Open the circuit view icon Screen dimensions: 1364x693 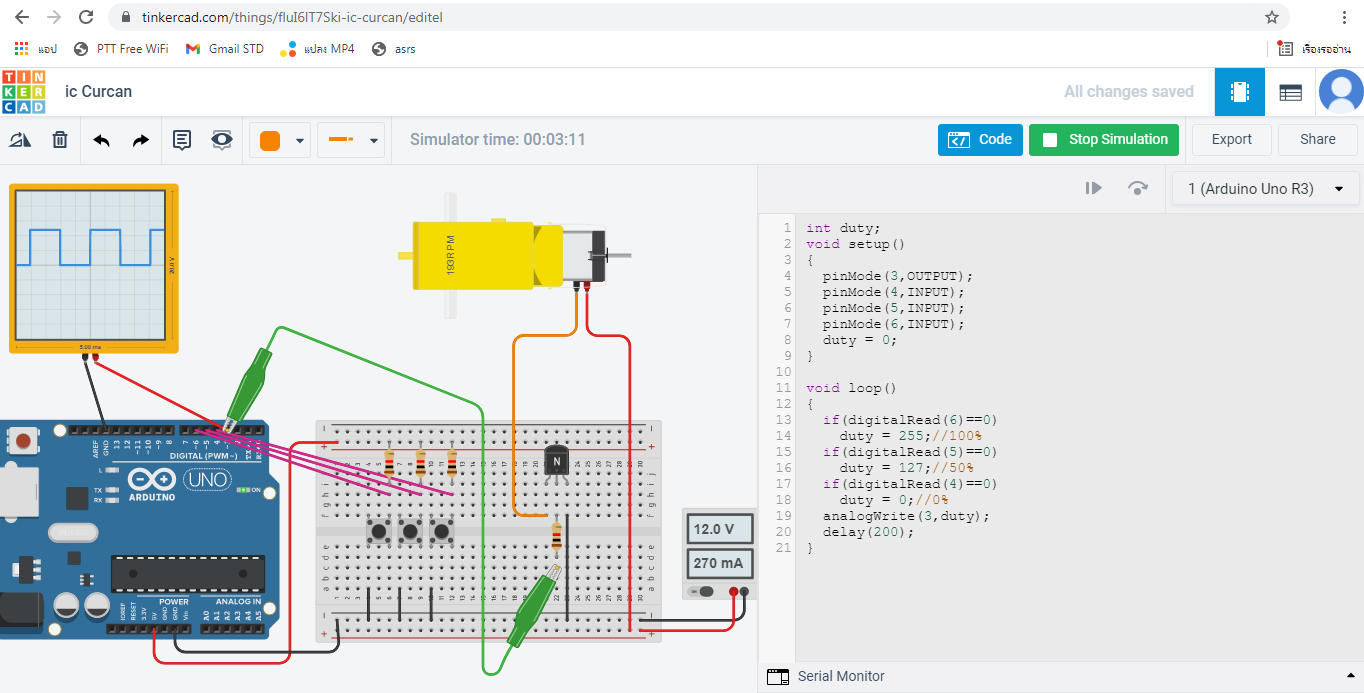(1240, 92)
